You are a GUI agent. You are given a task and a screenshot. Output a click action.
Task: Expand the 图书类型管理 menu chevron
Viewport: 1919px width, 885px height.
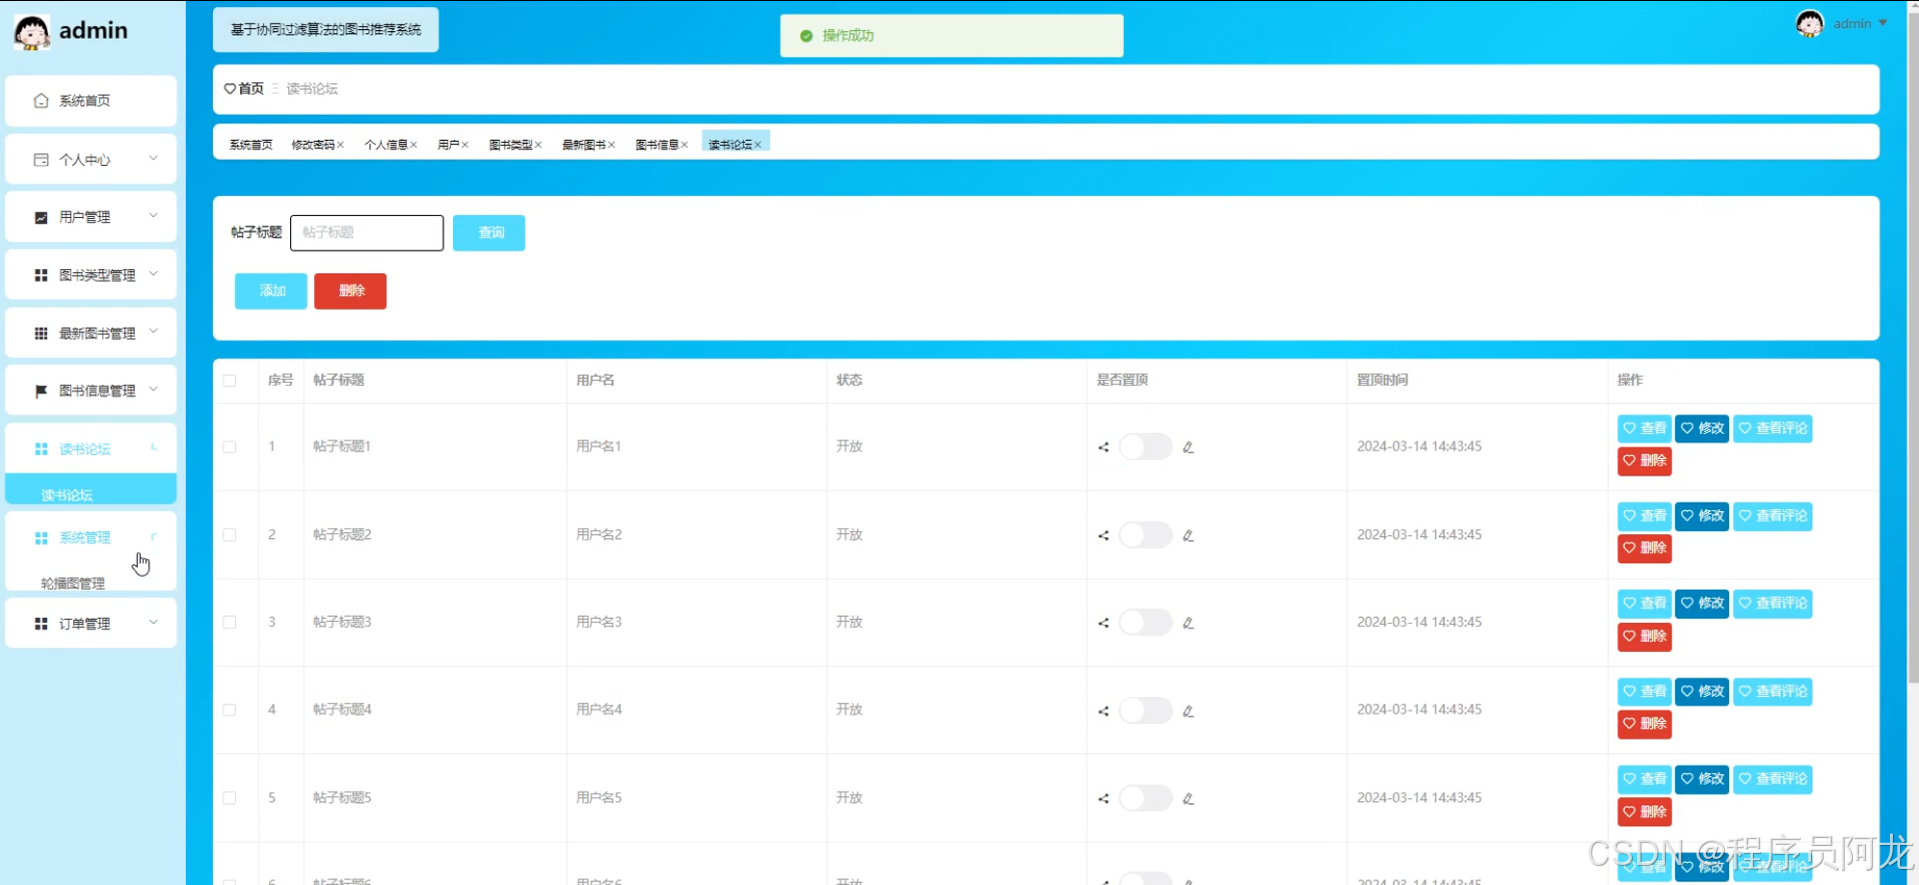click(x=153, y=274)
